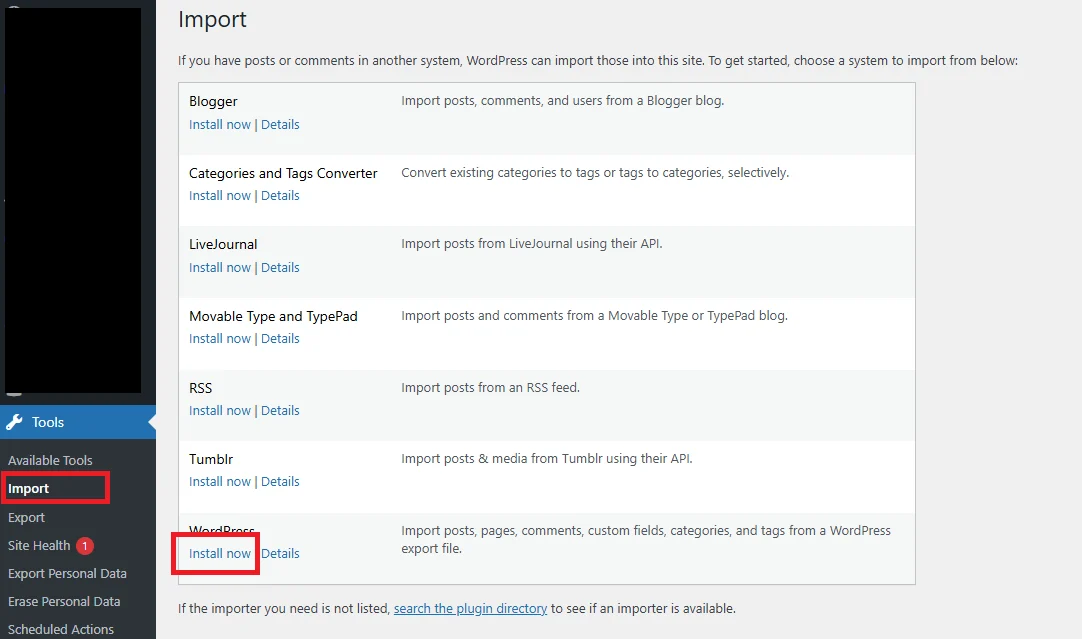This screenshot has height=639, width=1082.
Task: View Details for the WordPress importer
Action: coord(280,553)
